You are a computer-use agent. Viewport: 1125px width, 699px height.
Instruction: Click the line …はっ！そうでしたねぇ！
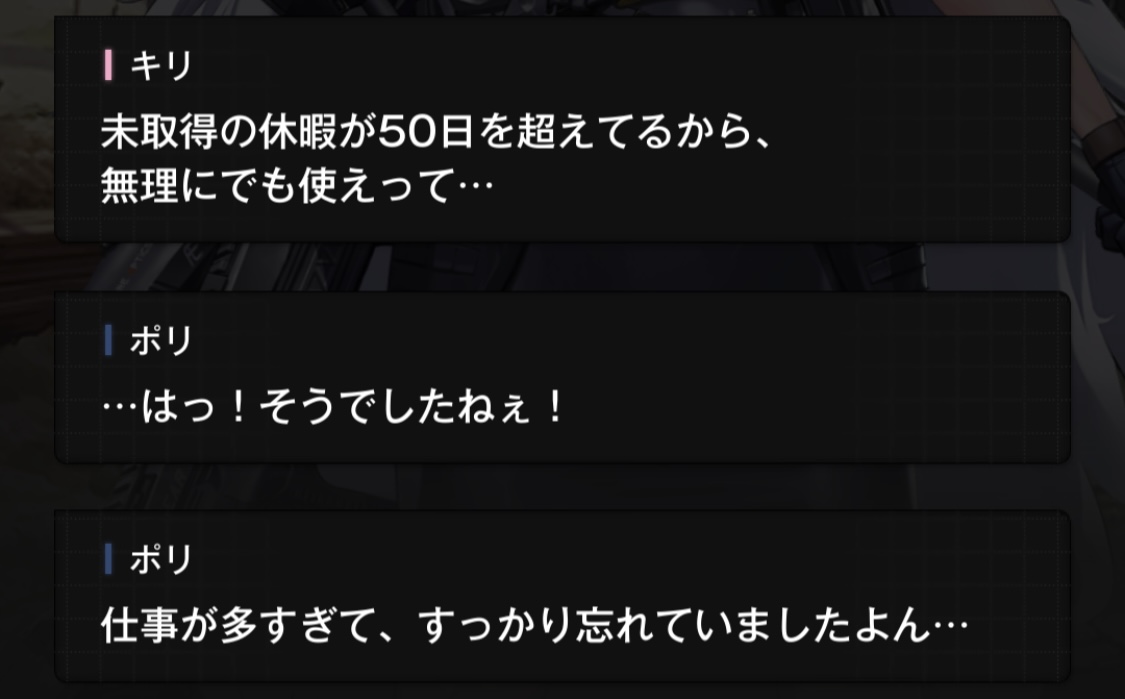pyautogui.click(x=334, y=407)
